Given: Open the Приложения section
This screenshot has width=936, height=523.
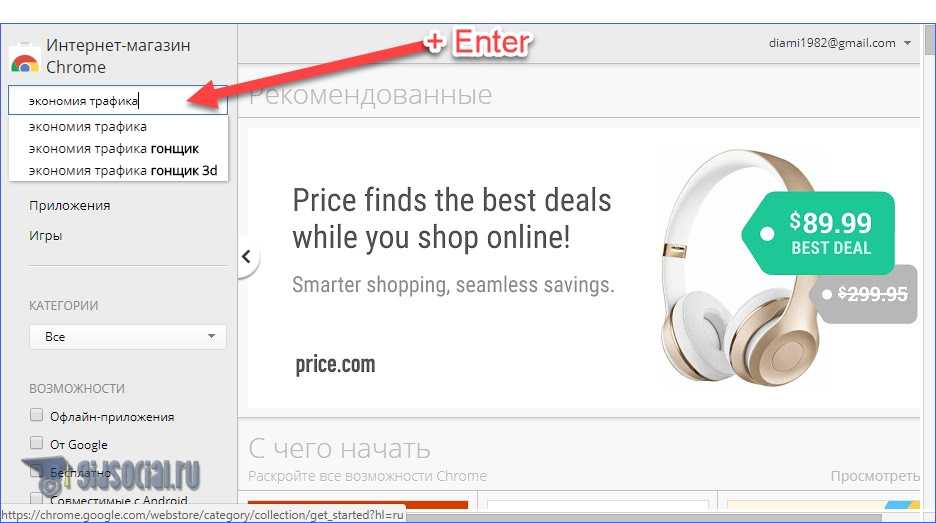Looking at the screenshot, I should [70, 205].
